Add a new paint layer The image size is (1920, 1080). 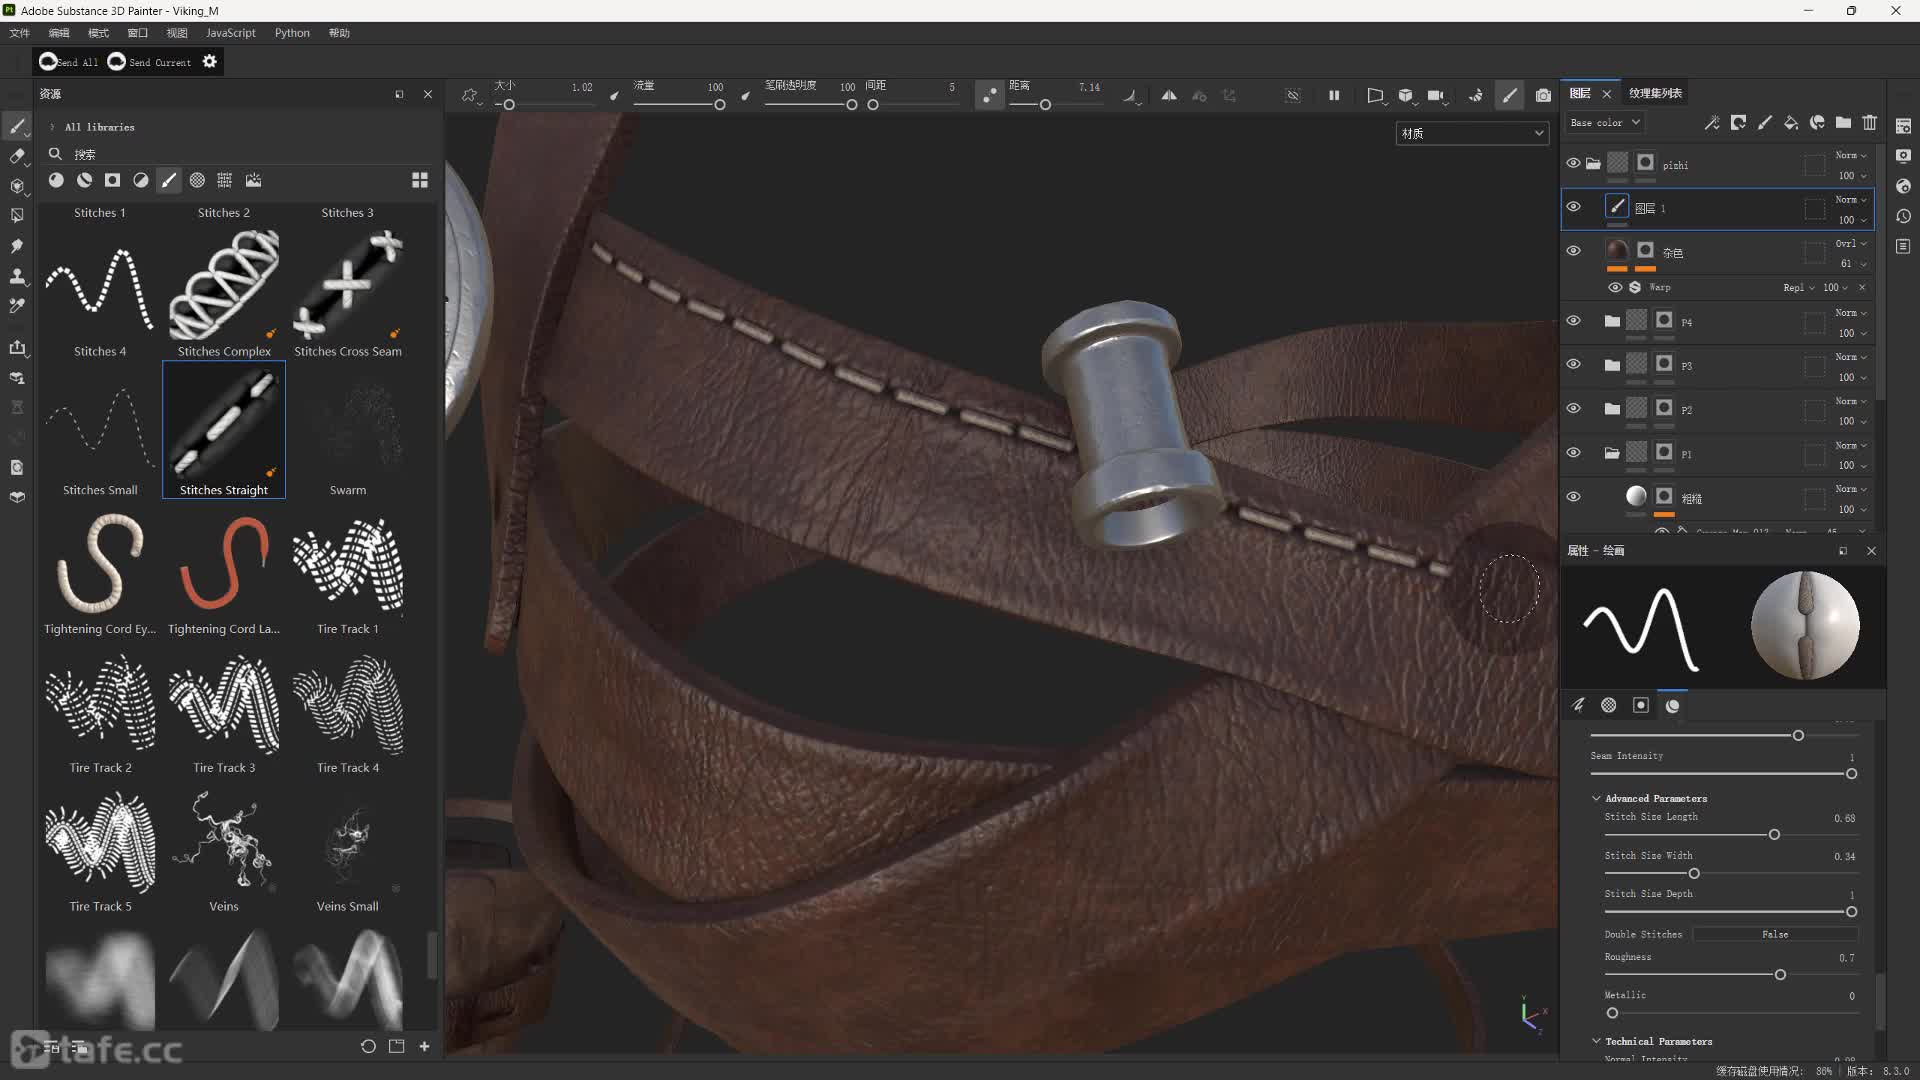point(1765,122)
